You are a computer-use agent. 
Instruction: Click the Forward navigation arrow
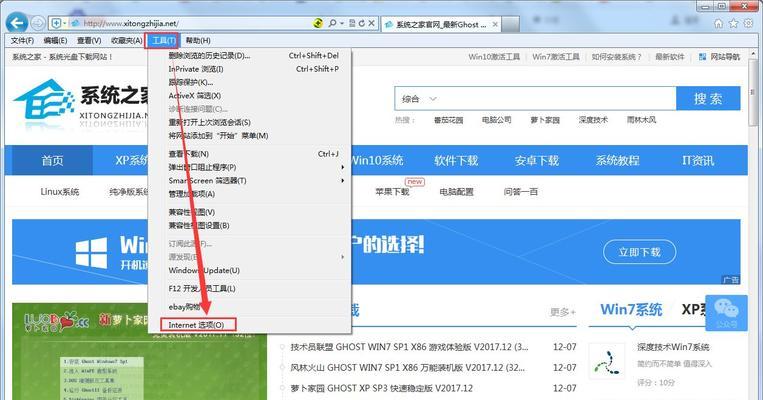coord(37,23)
